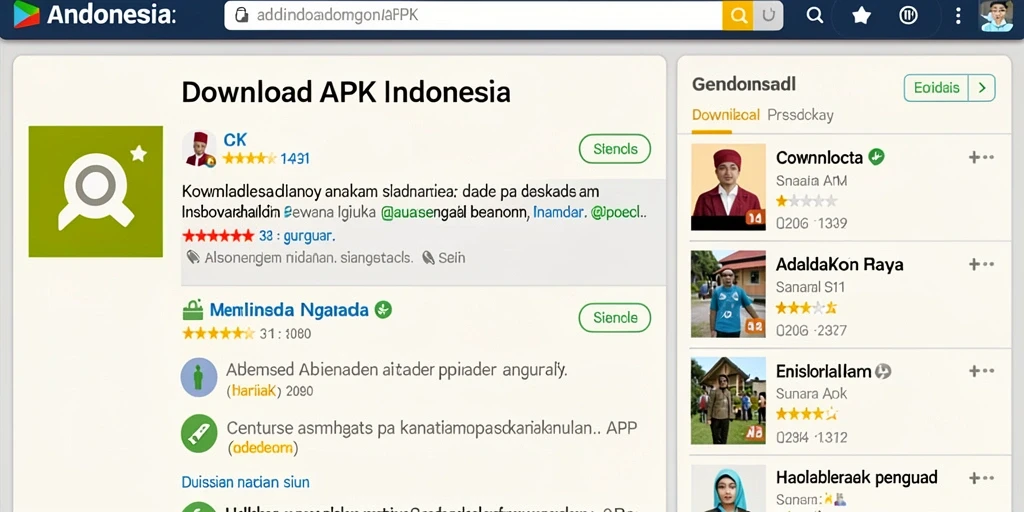
Task: Open the more options for Haolableraek penguad
Action: pos(981,478)
